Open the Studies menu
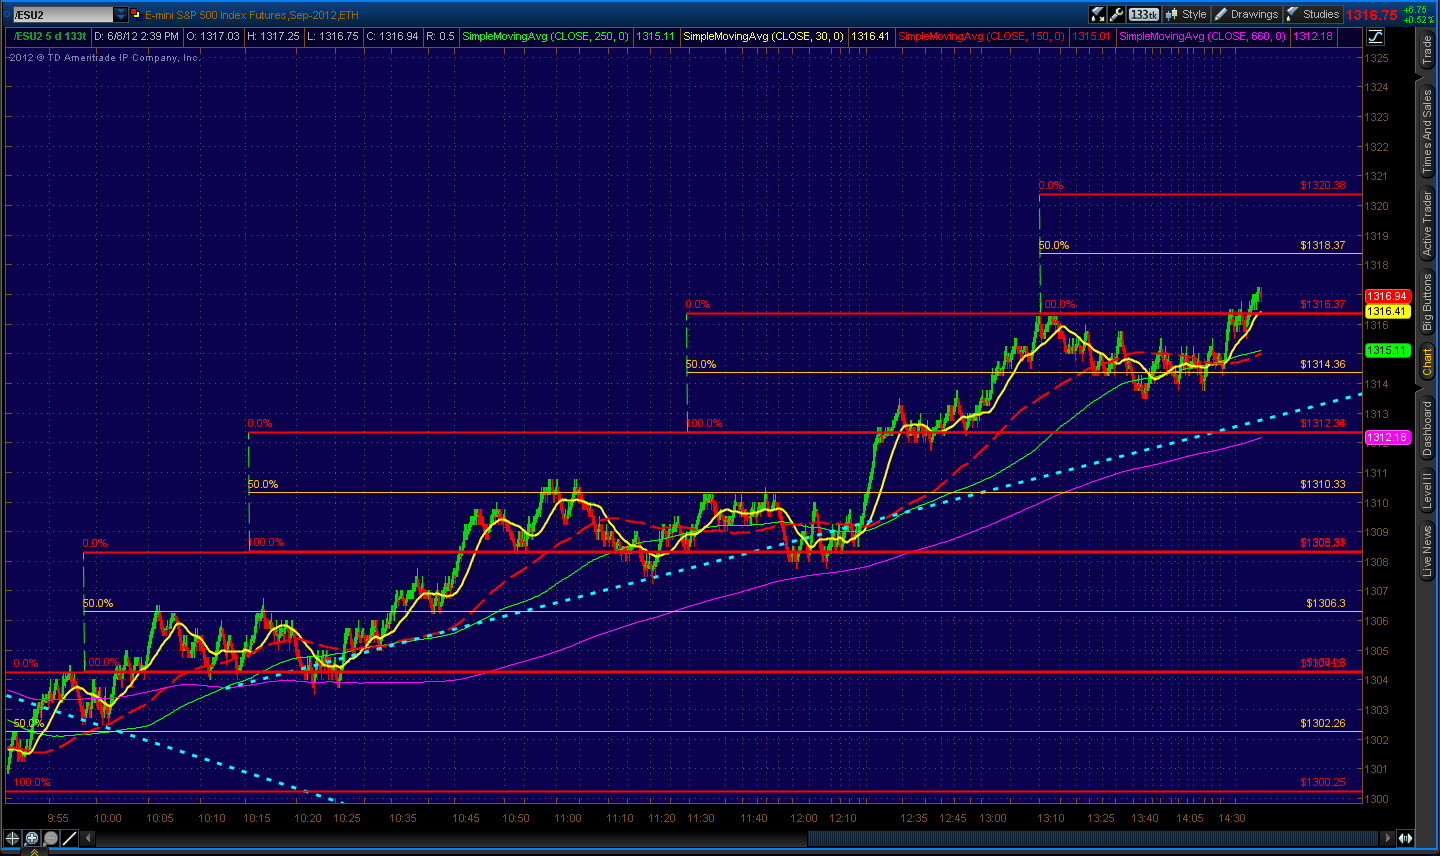The width and height of the screenshot is (1440, 856). tap(1313, 14)
